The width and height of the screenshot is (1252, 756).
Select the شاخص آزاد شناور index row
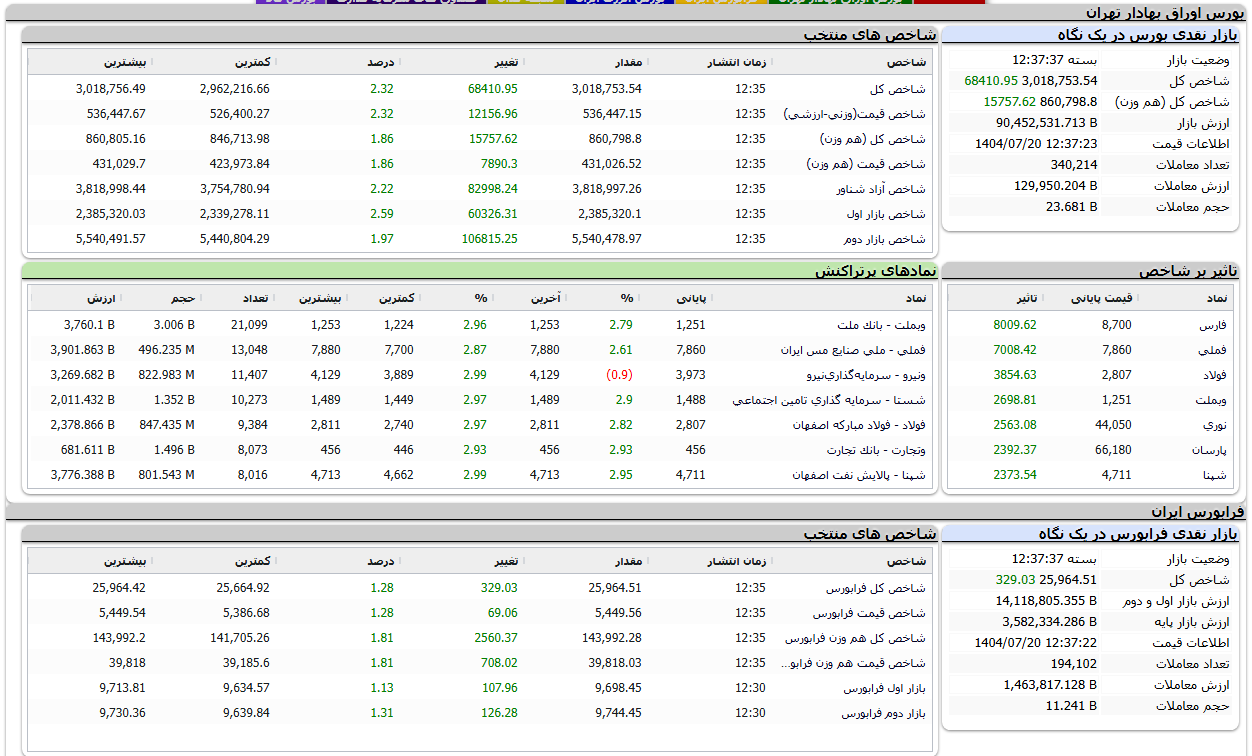point(881,189)
